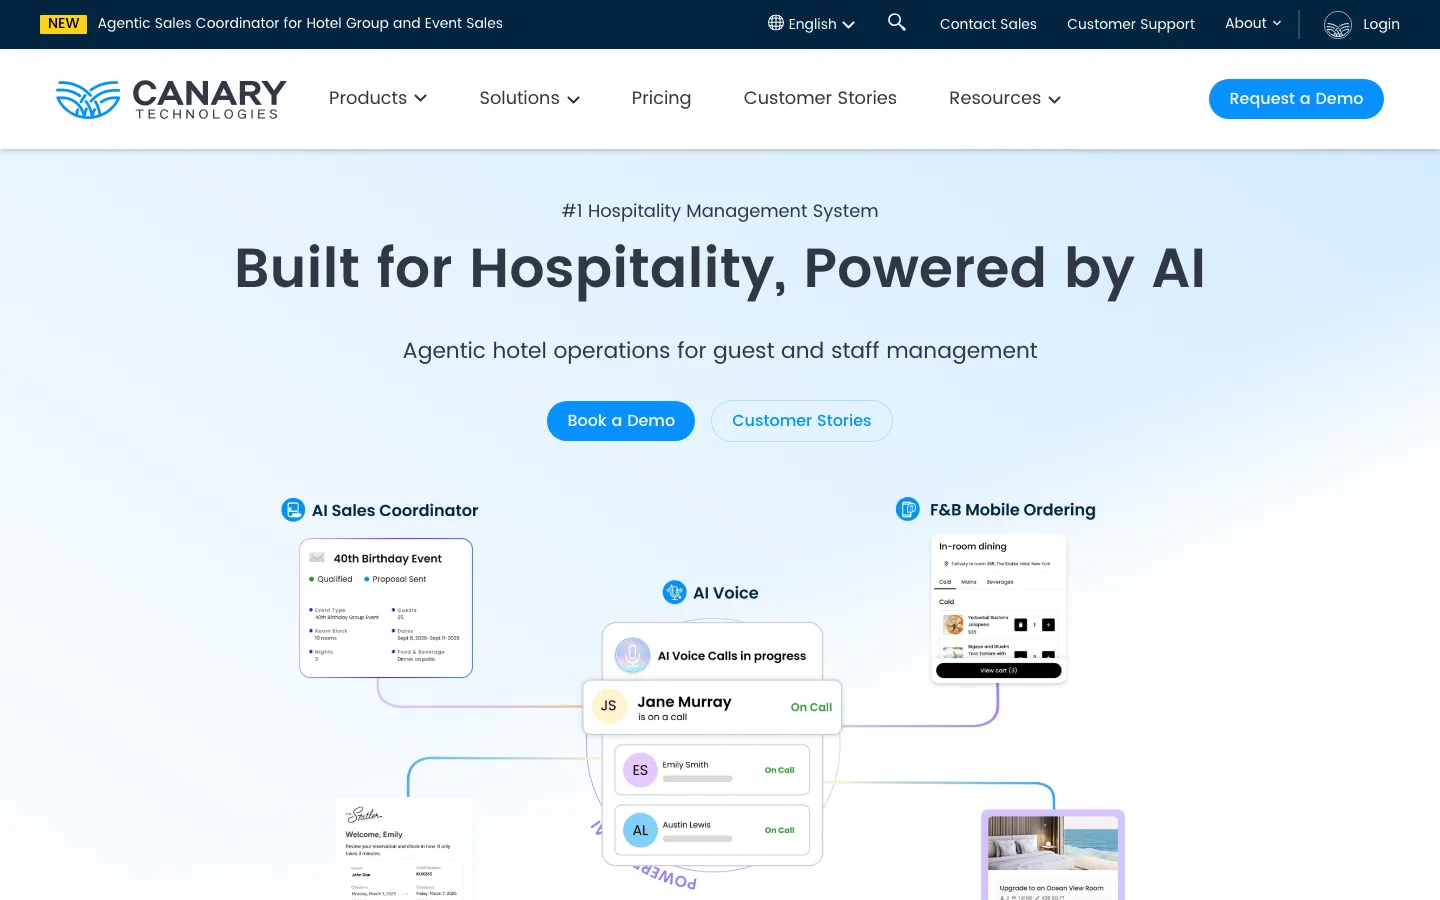This screenshot has height=900, width=1440.
Task: Click the AI Voice icon
Action: (675, 592)
